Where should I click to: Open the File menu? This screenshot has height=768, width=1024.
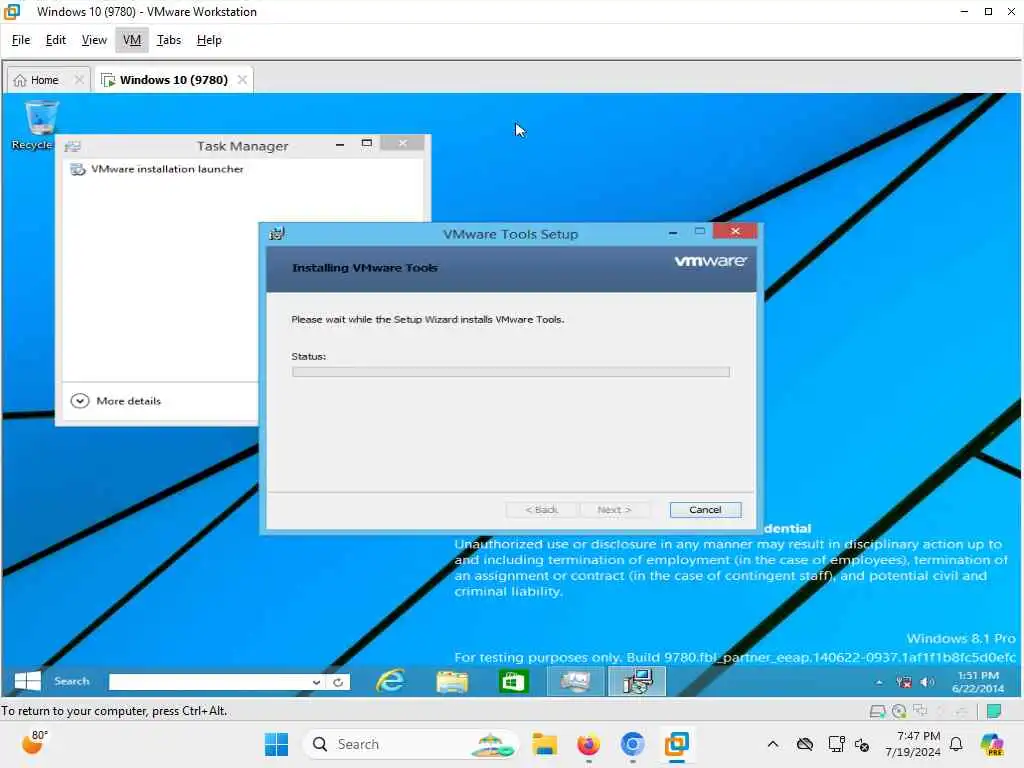click(21, 40)
